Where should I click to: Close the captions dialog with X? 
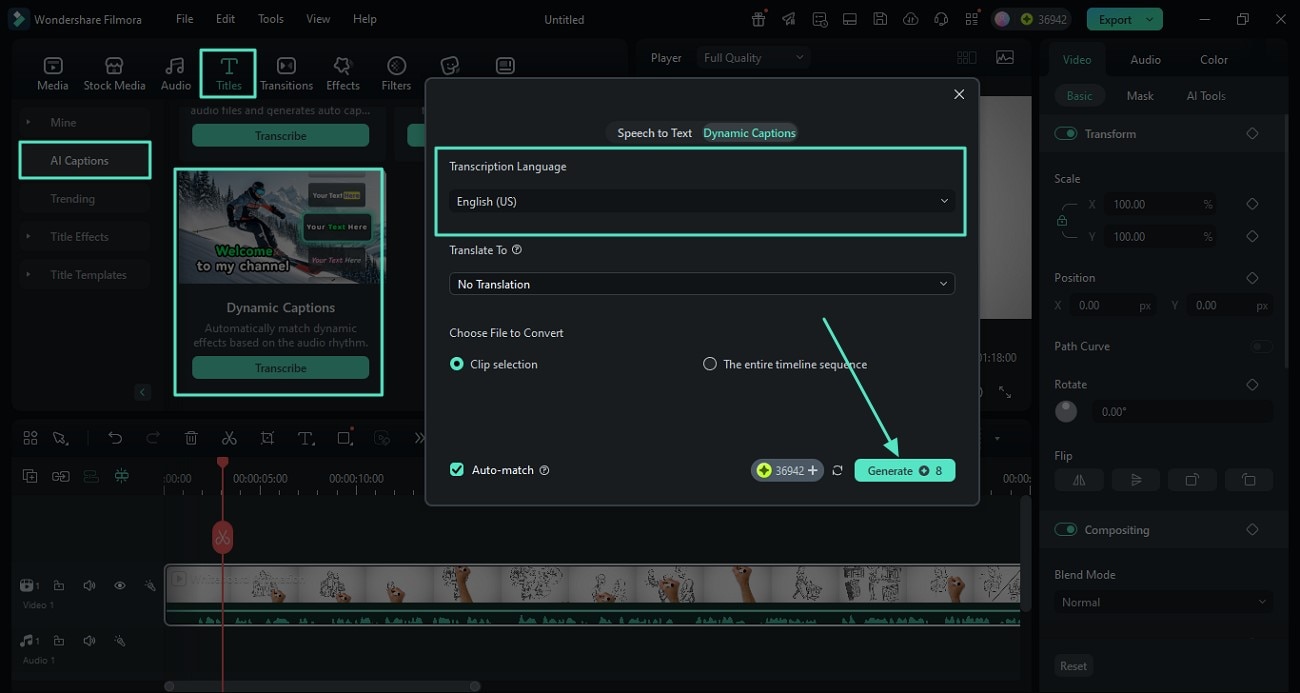coord(959,94)
